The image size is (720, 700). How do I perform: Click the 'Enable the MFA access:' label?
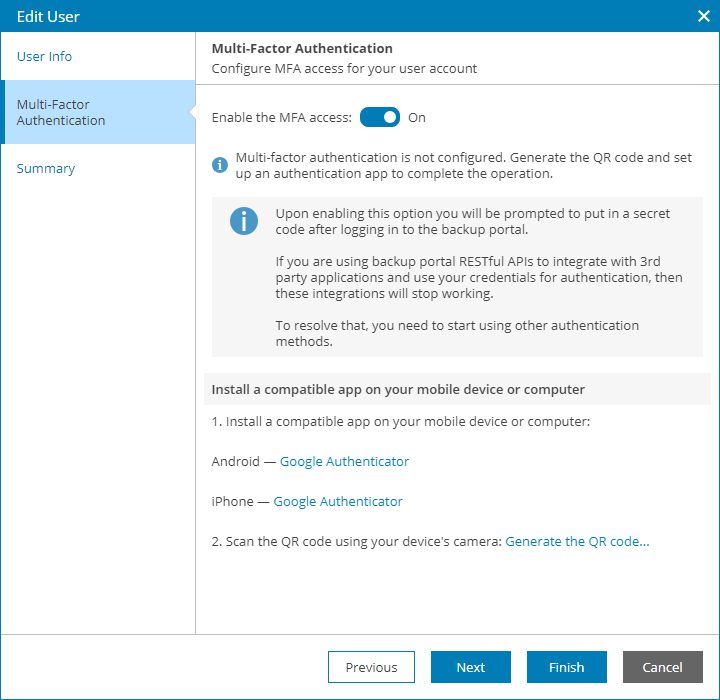tap(281, 117)
